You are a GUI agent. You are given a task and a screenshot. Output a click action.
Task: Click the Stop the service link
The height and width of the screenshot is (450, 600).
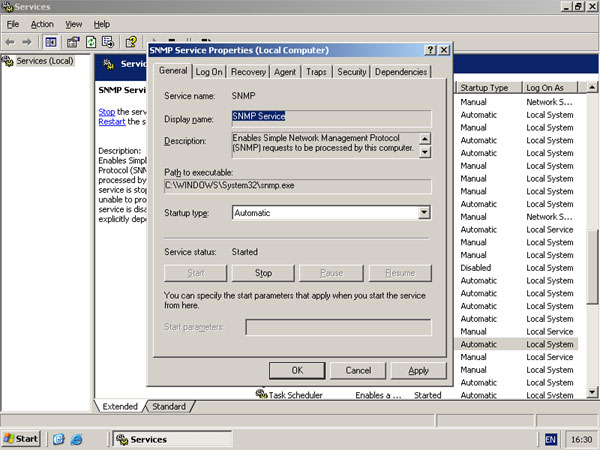(107, 112)
